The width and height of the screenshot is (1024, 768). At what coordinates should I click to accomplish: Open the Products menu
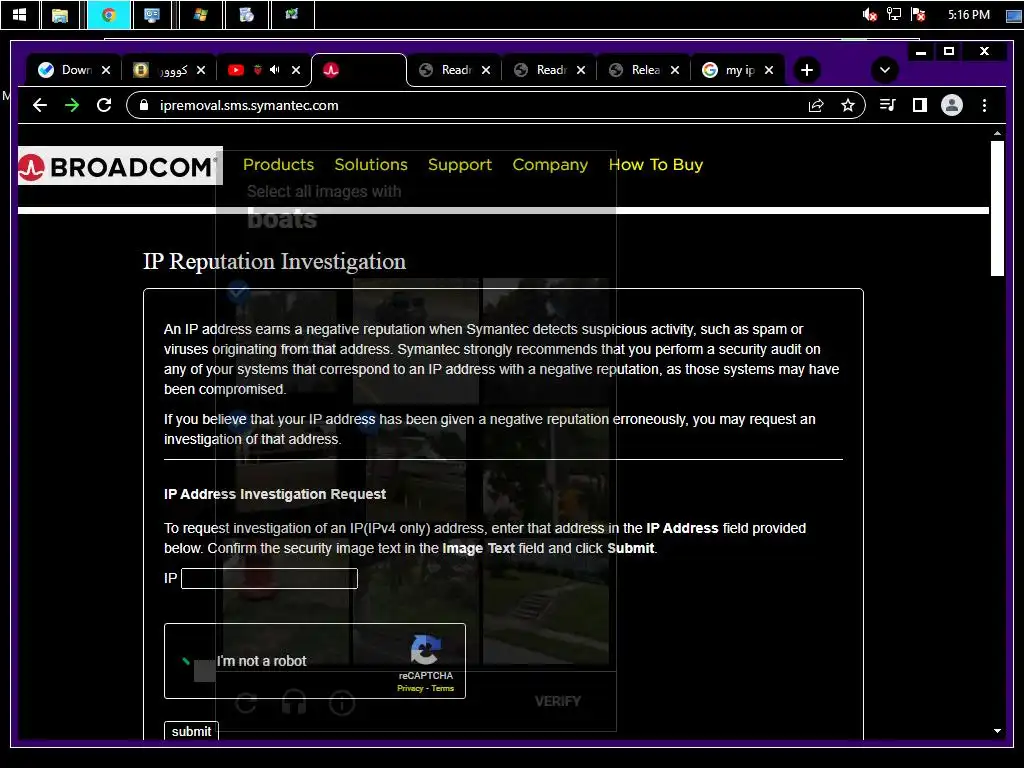[278, 165]
